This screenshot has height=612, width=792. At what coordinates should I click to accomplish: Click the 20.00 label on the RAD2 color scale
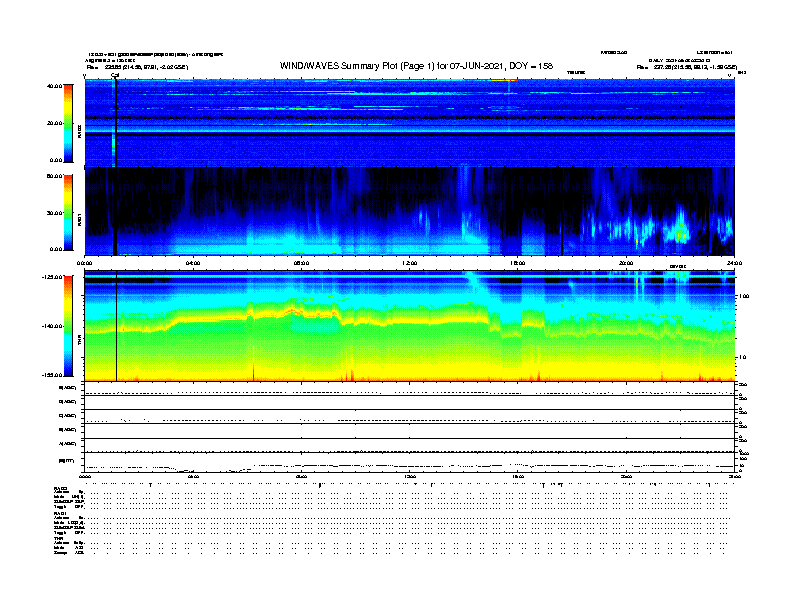coord(55,123)
